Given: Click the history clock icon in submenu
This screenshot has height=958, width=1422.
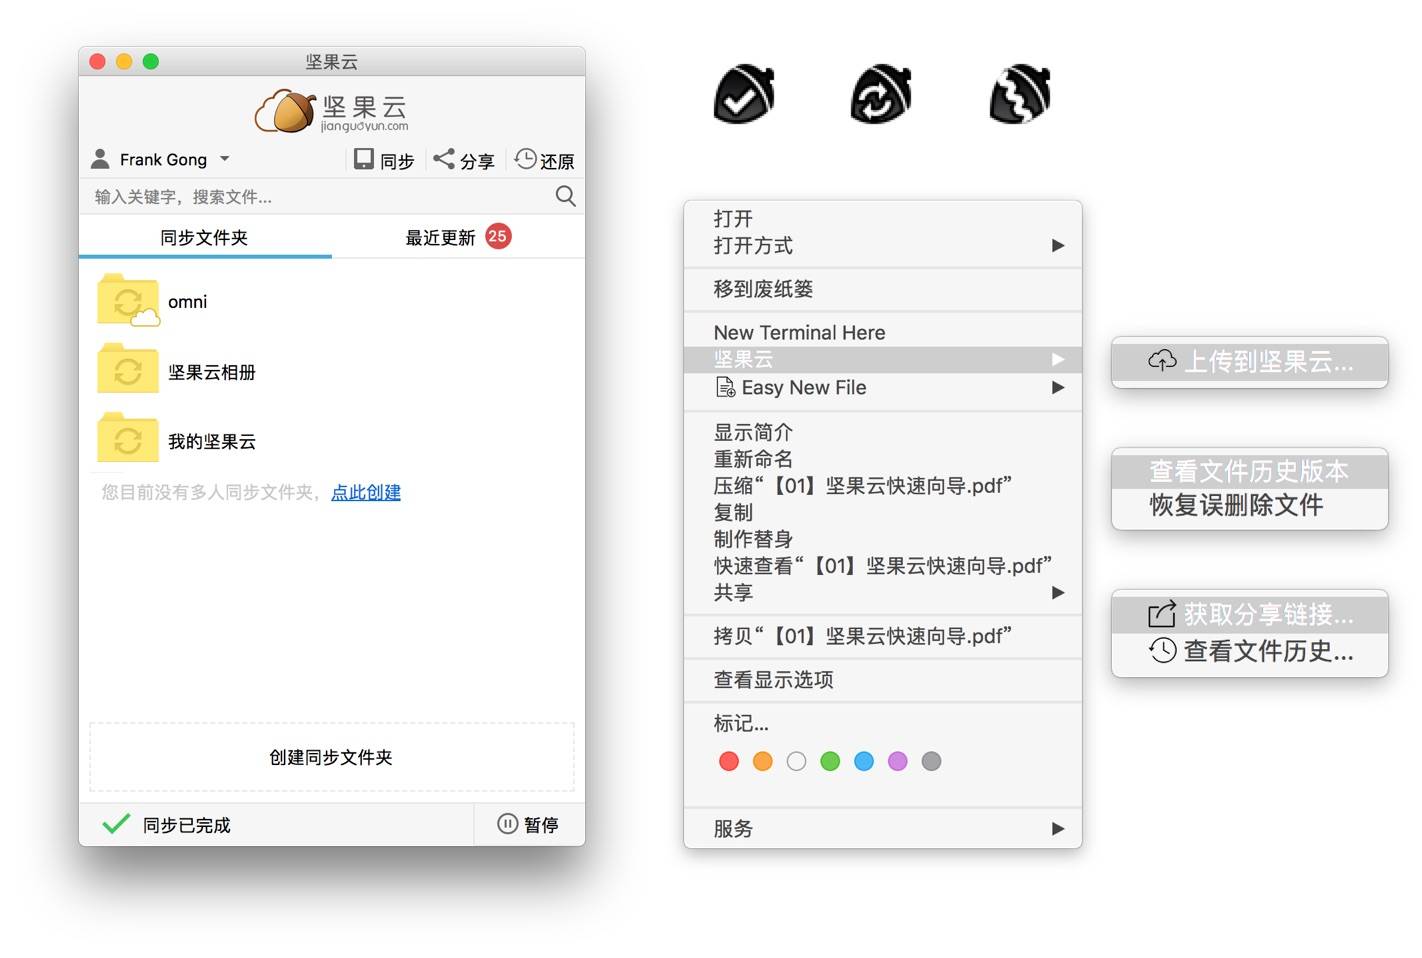Looking at the screenshot, I should pos(1162,650).
